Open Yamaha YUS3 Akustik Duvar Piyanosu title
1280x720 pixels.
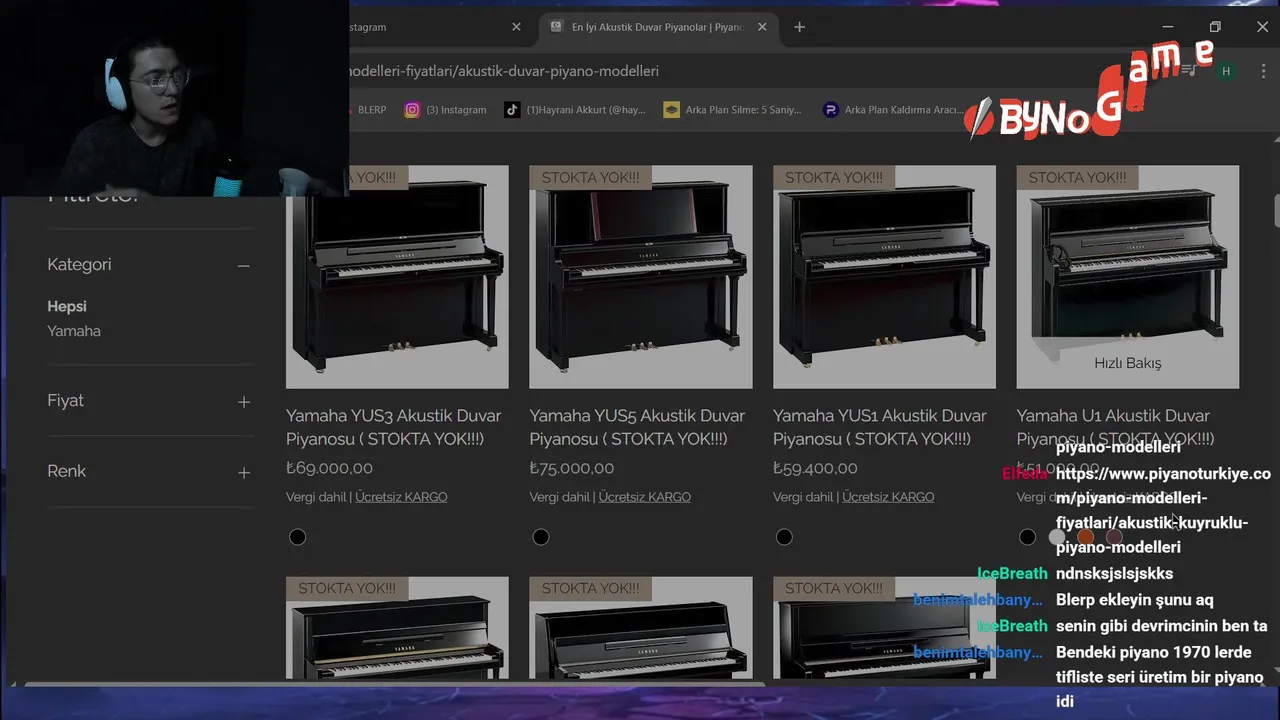(394, 427)
